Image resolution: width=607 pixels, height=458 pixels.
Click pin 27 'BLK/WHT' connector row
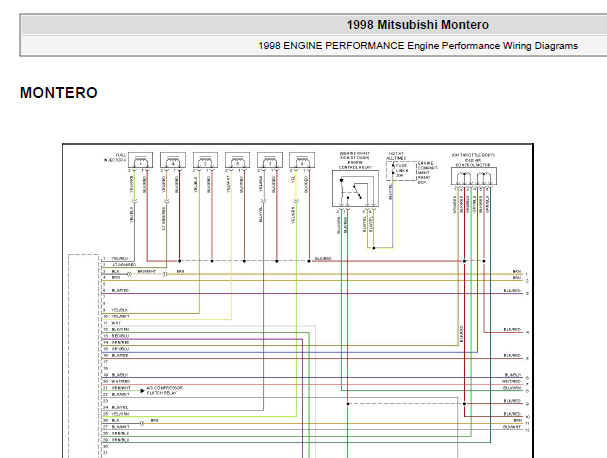pyautogui.click(x=116, y=427)
